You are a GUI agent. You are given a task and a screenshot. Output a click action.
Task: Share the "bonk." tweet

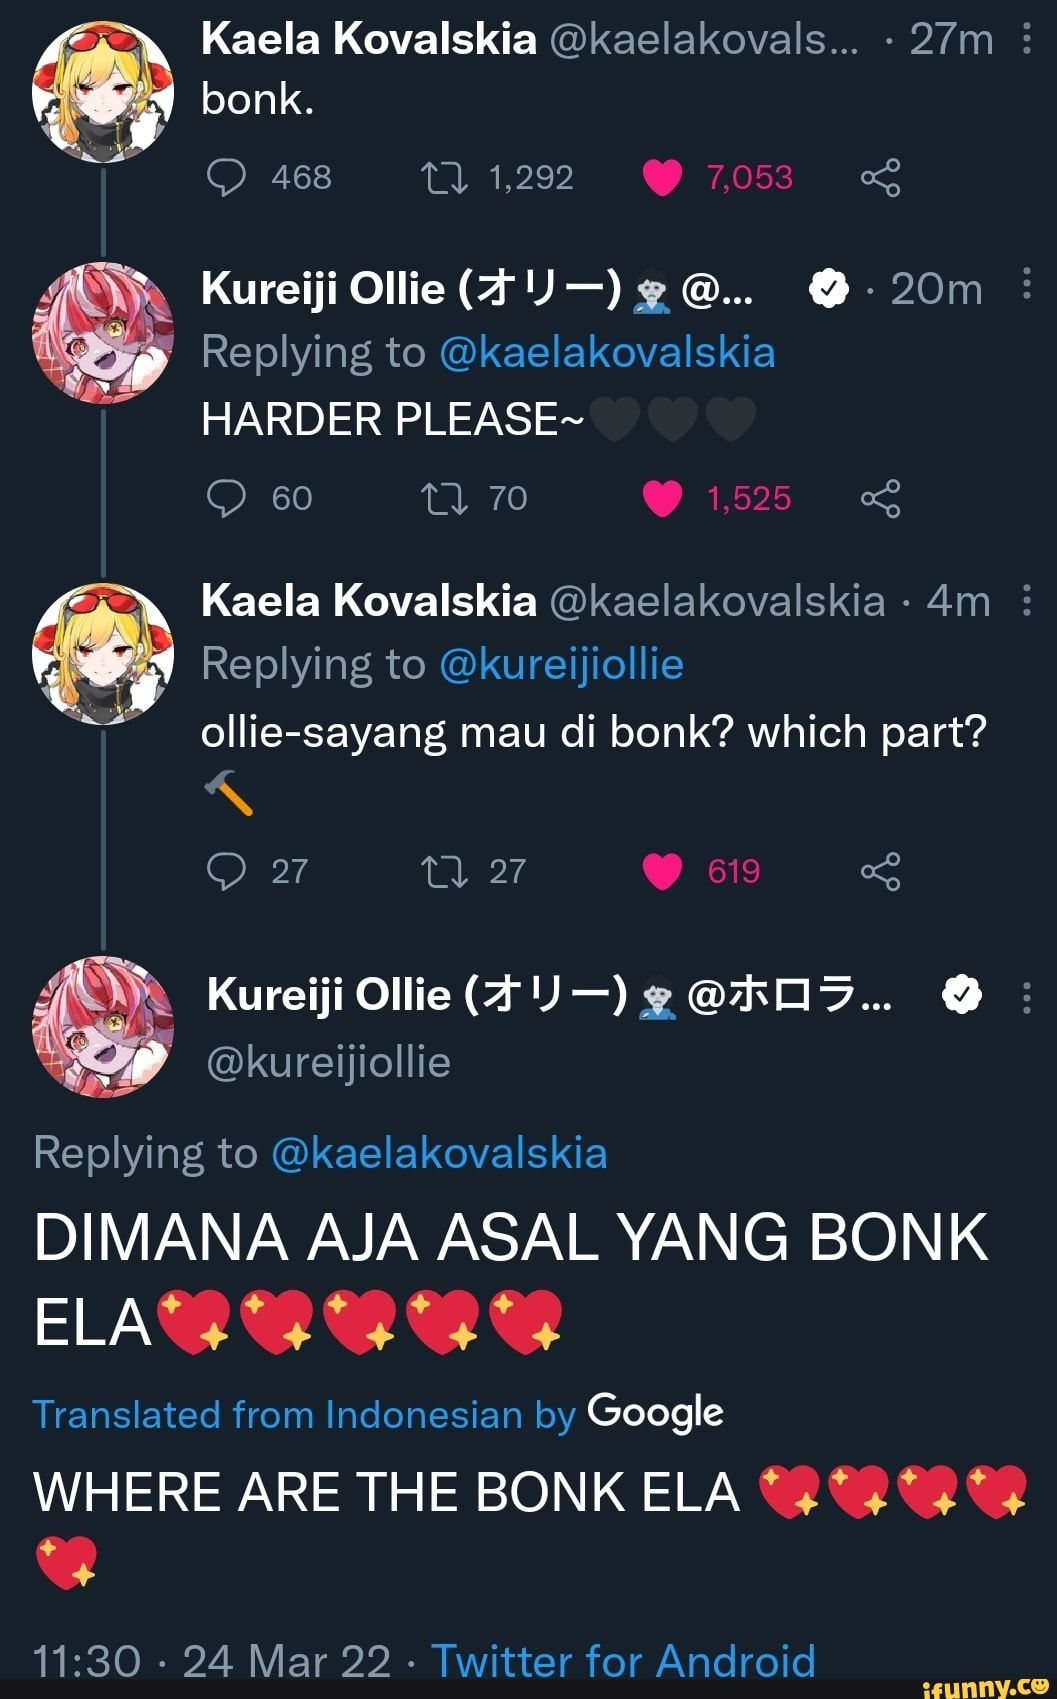[x=880, y=178]
